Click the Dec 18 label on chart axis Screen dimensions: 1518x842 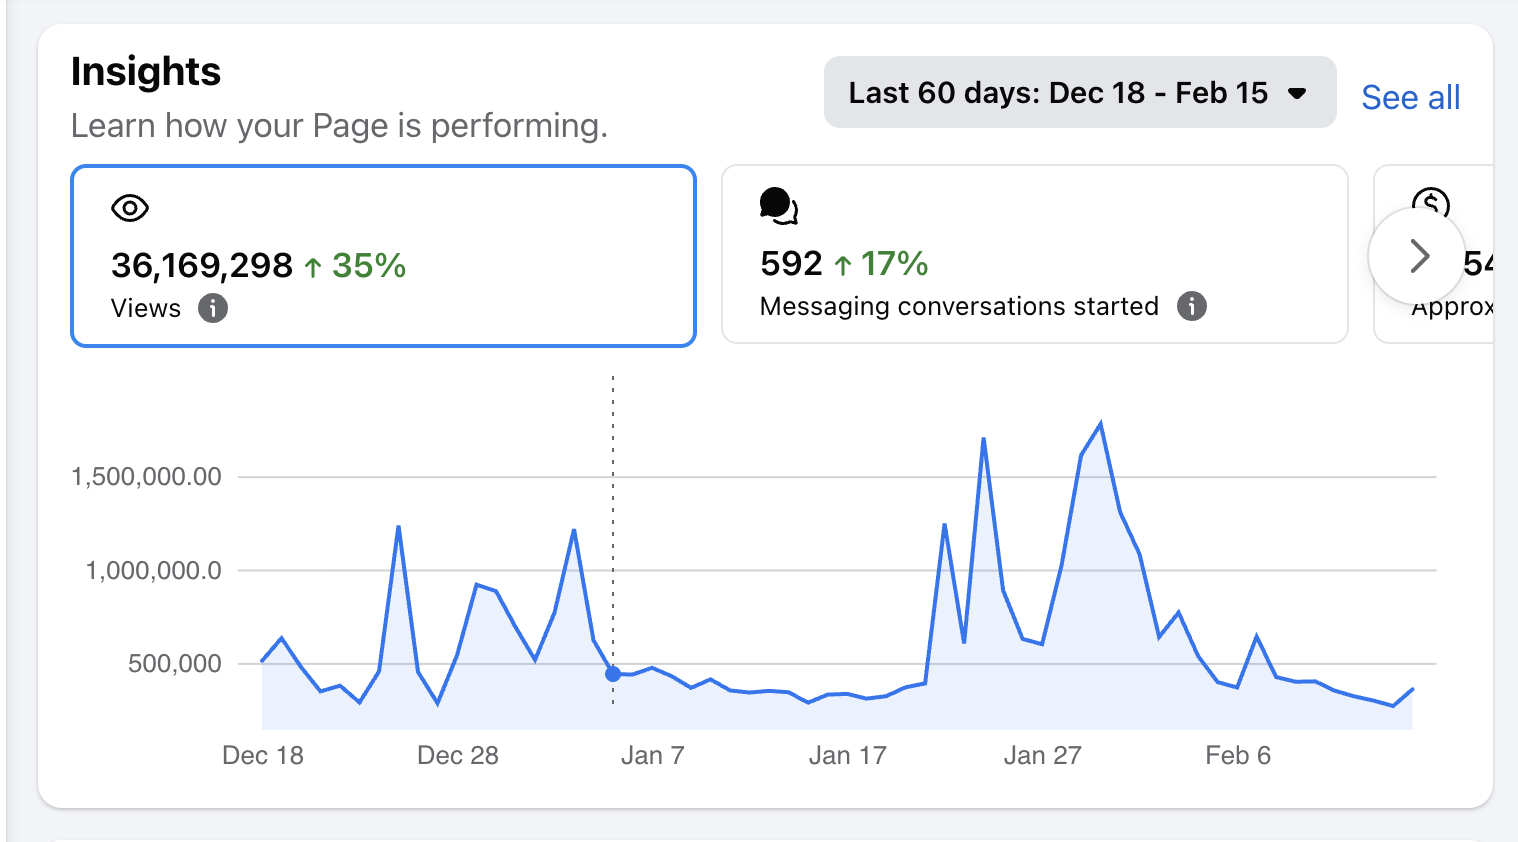point(262,755)
